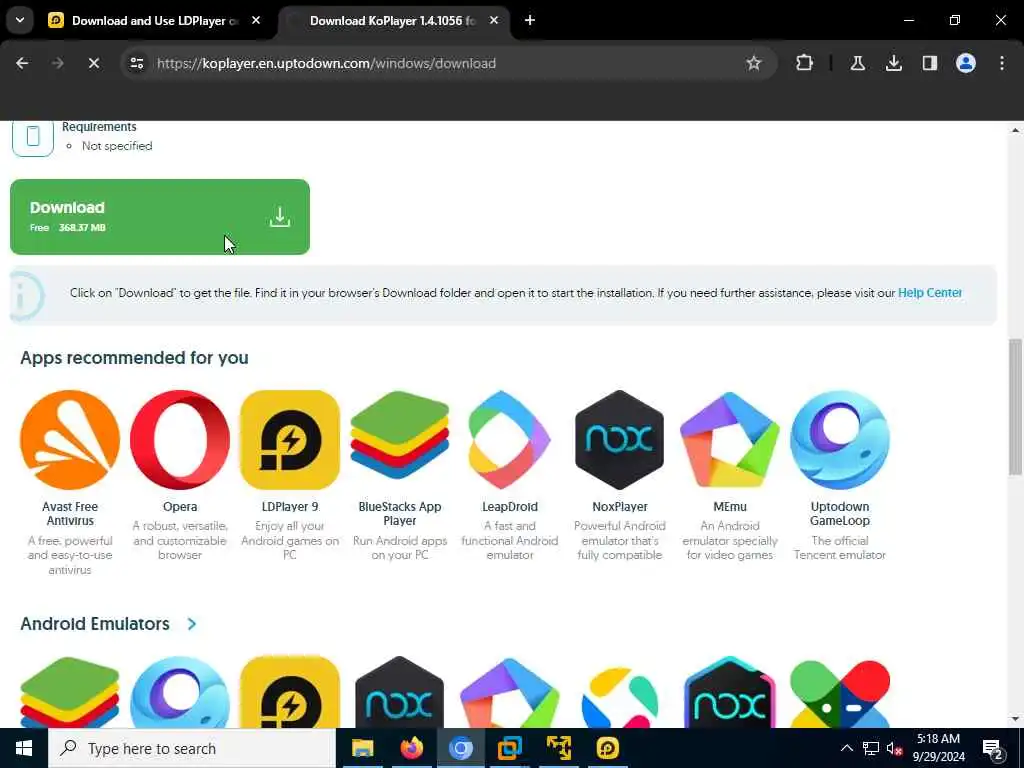Viewport: 1024px width, 768px height.
Task: Open the notifications action center
Action: tap(993, 748)
